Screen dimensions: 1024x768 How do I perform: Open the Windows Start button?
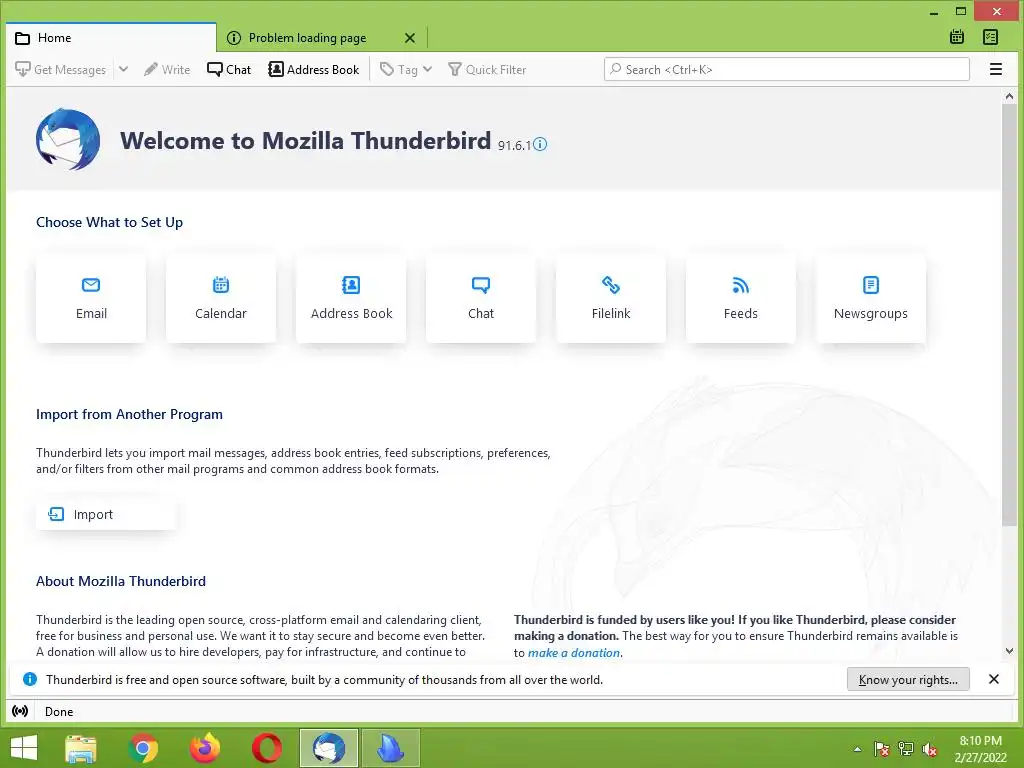click(24, 748)
